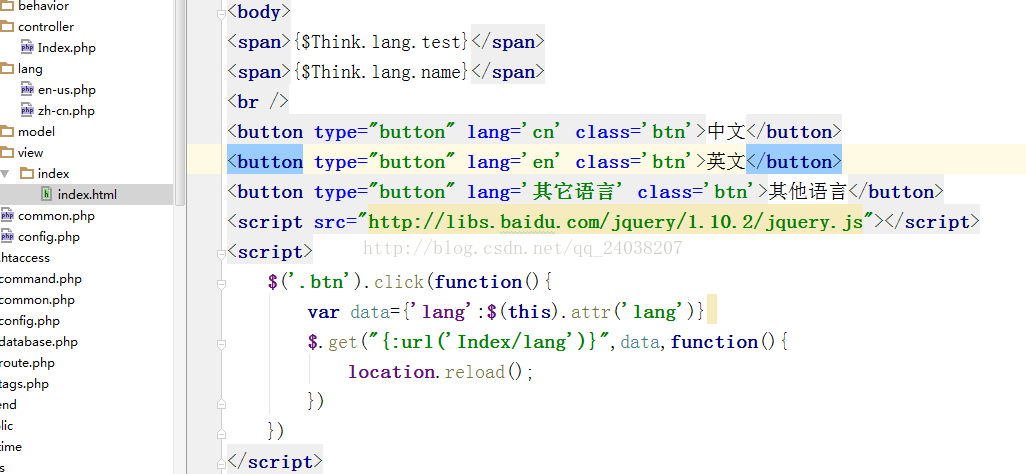
Task: Click the jquery.js URL in the script src
Action: pyautogui.click(x=615, y=222)
